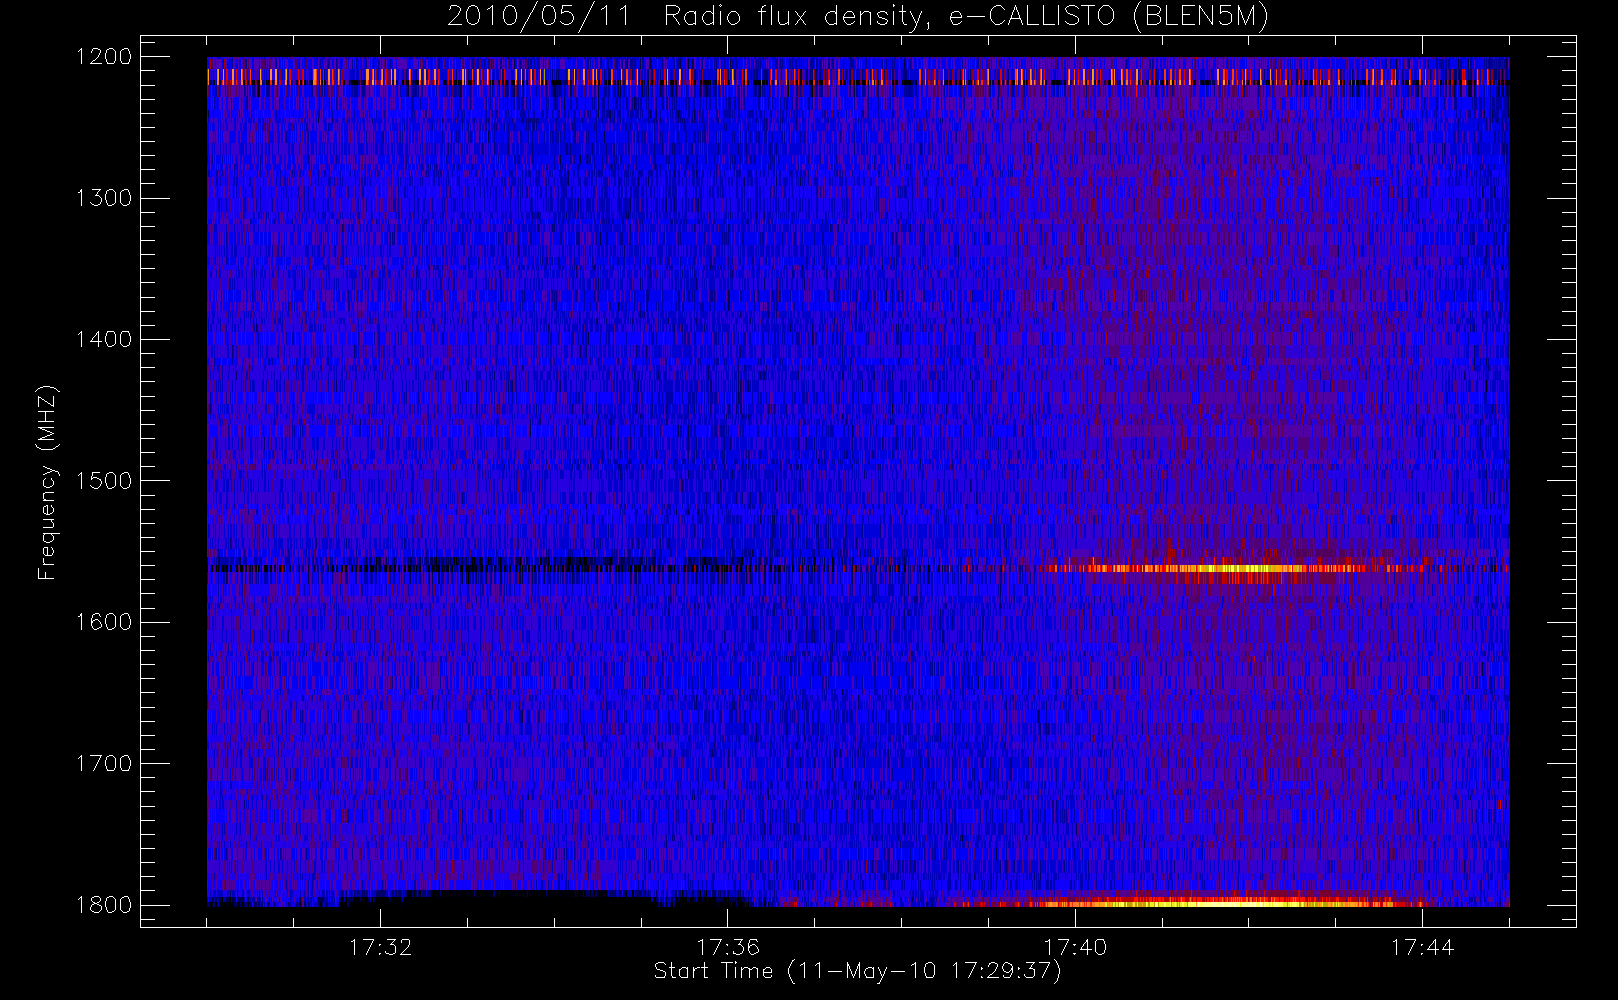Click the 1200 frequency tick label
The width and height of the screenshot is (1618, 1000).
pos(104,57)
